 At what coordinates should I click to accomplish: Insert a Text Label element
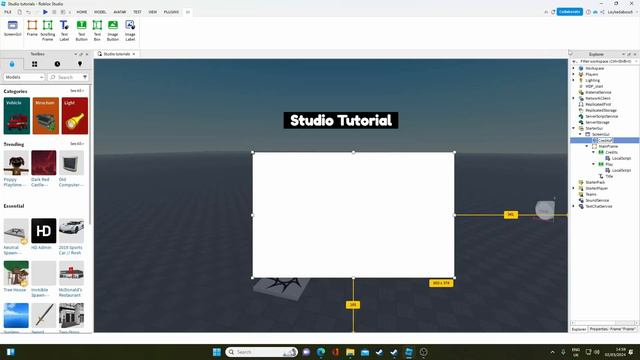[x=64, y=31]
